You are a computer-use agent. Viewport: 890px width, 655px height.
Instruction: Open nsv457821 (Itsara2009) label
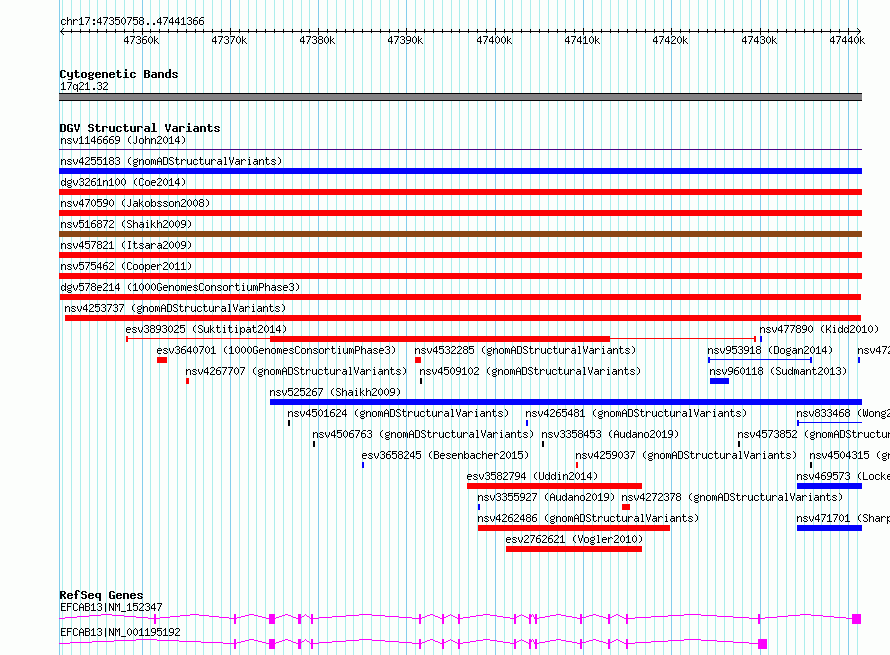click(x=126, y=245)
